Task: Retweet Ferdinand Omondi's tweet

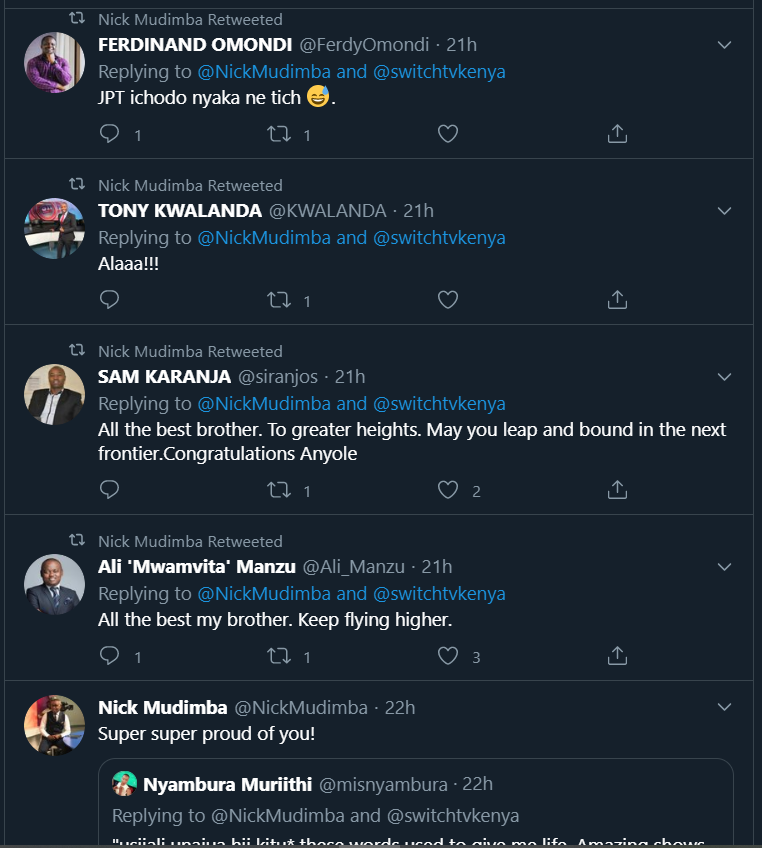Action: pyautogui.click(x=279, y=134)
